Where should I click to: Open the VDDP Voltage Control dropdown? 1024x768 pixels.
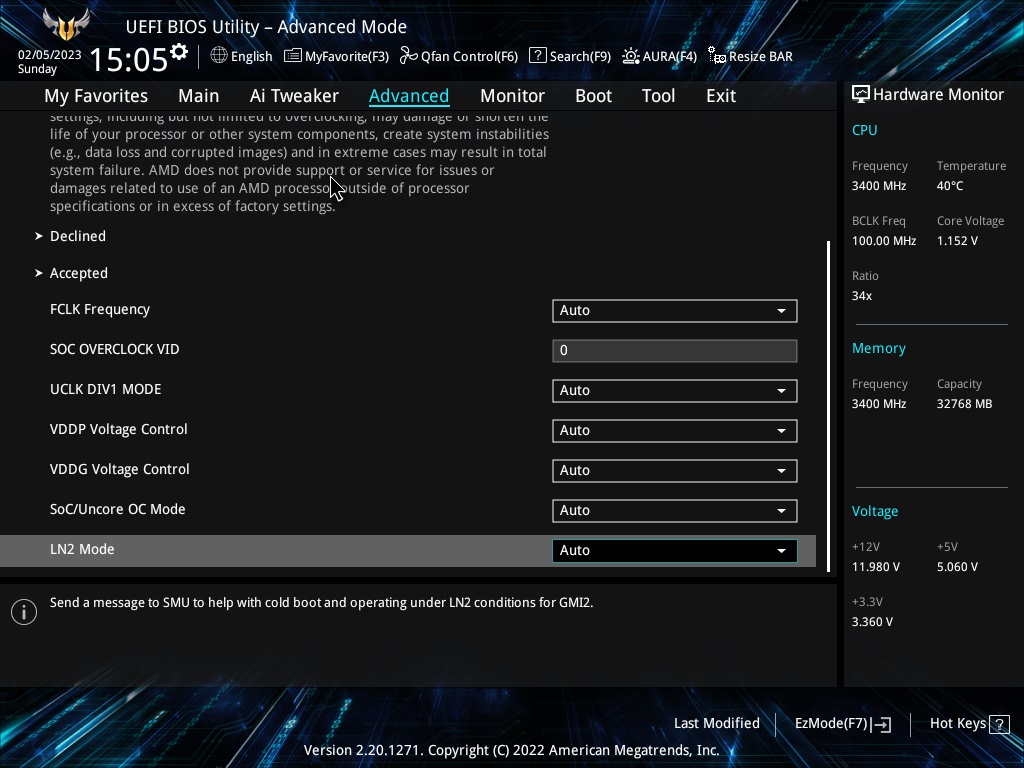[x=675, y=430]
